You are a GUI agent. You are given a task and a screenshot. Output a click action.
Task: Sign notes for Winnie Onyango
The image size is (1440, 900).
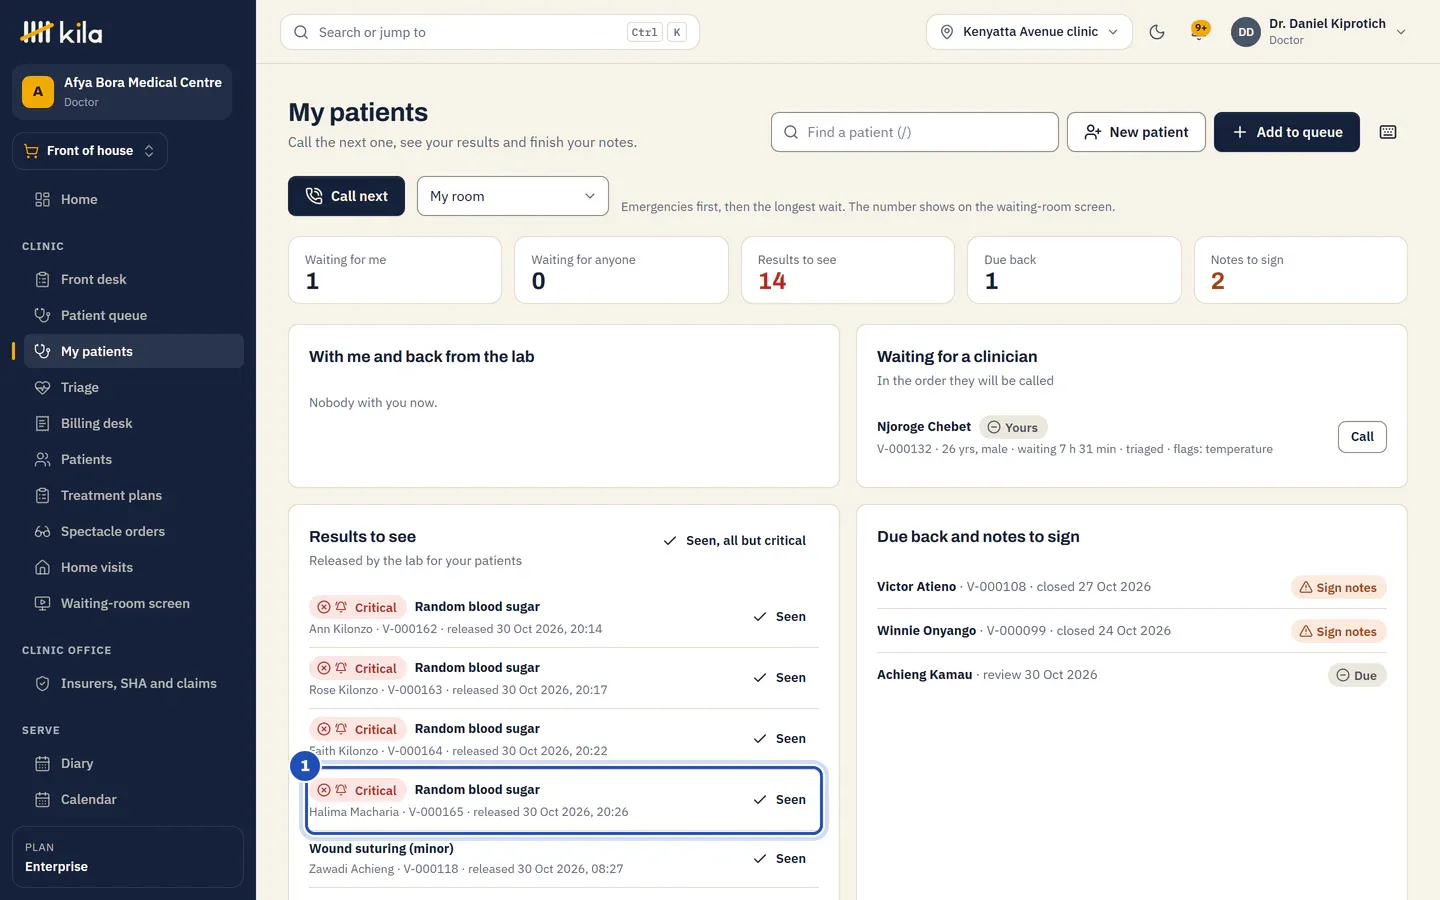[x=1338, y=632]
